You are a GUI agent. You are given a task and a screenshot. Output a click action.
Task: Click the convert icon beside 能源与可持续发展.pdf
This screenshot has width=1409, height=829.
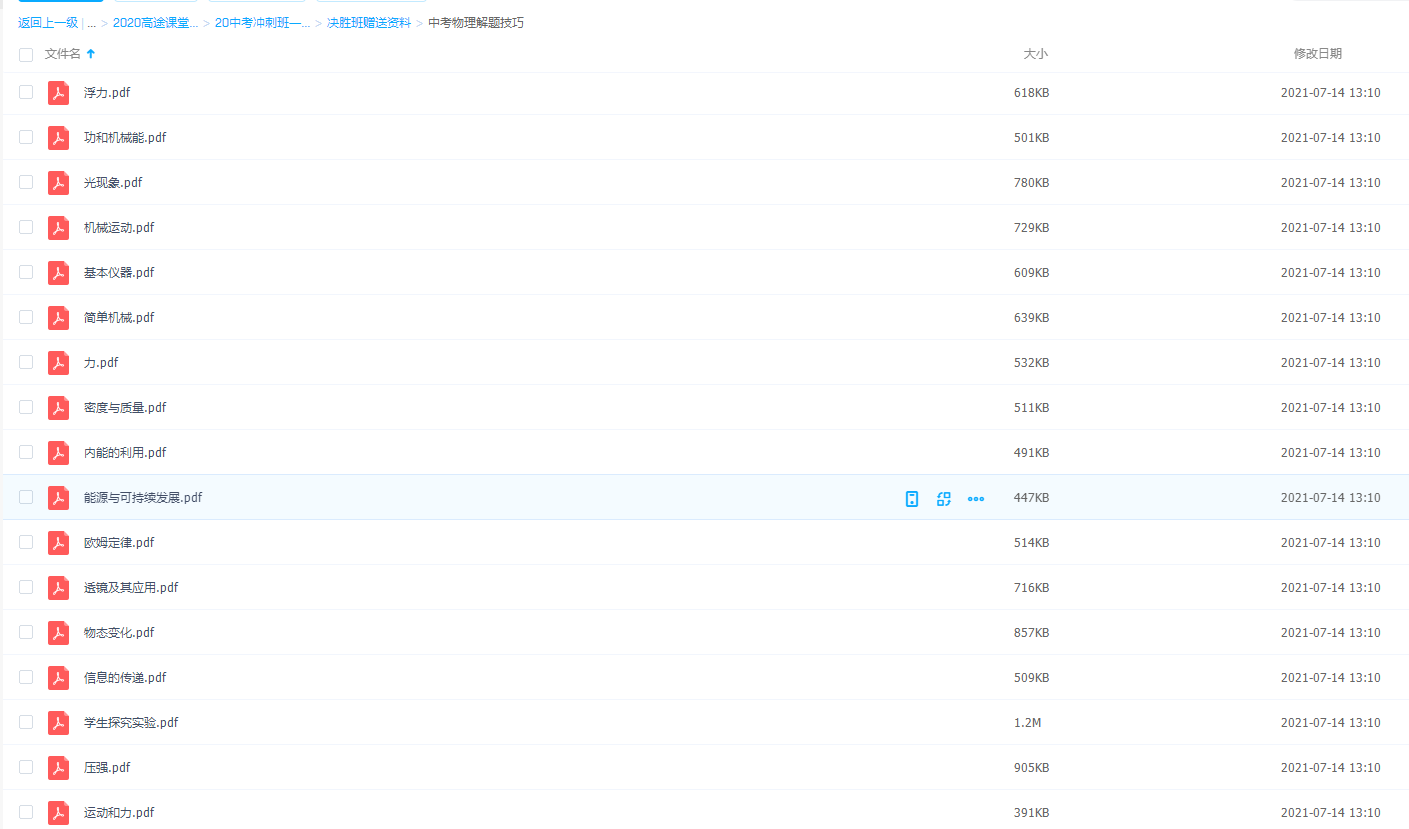tap(943, 498)
